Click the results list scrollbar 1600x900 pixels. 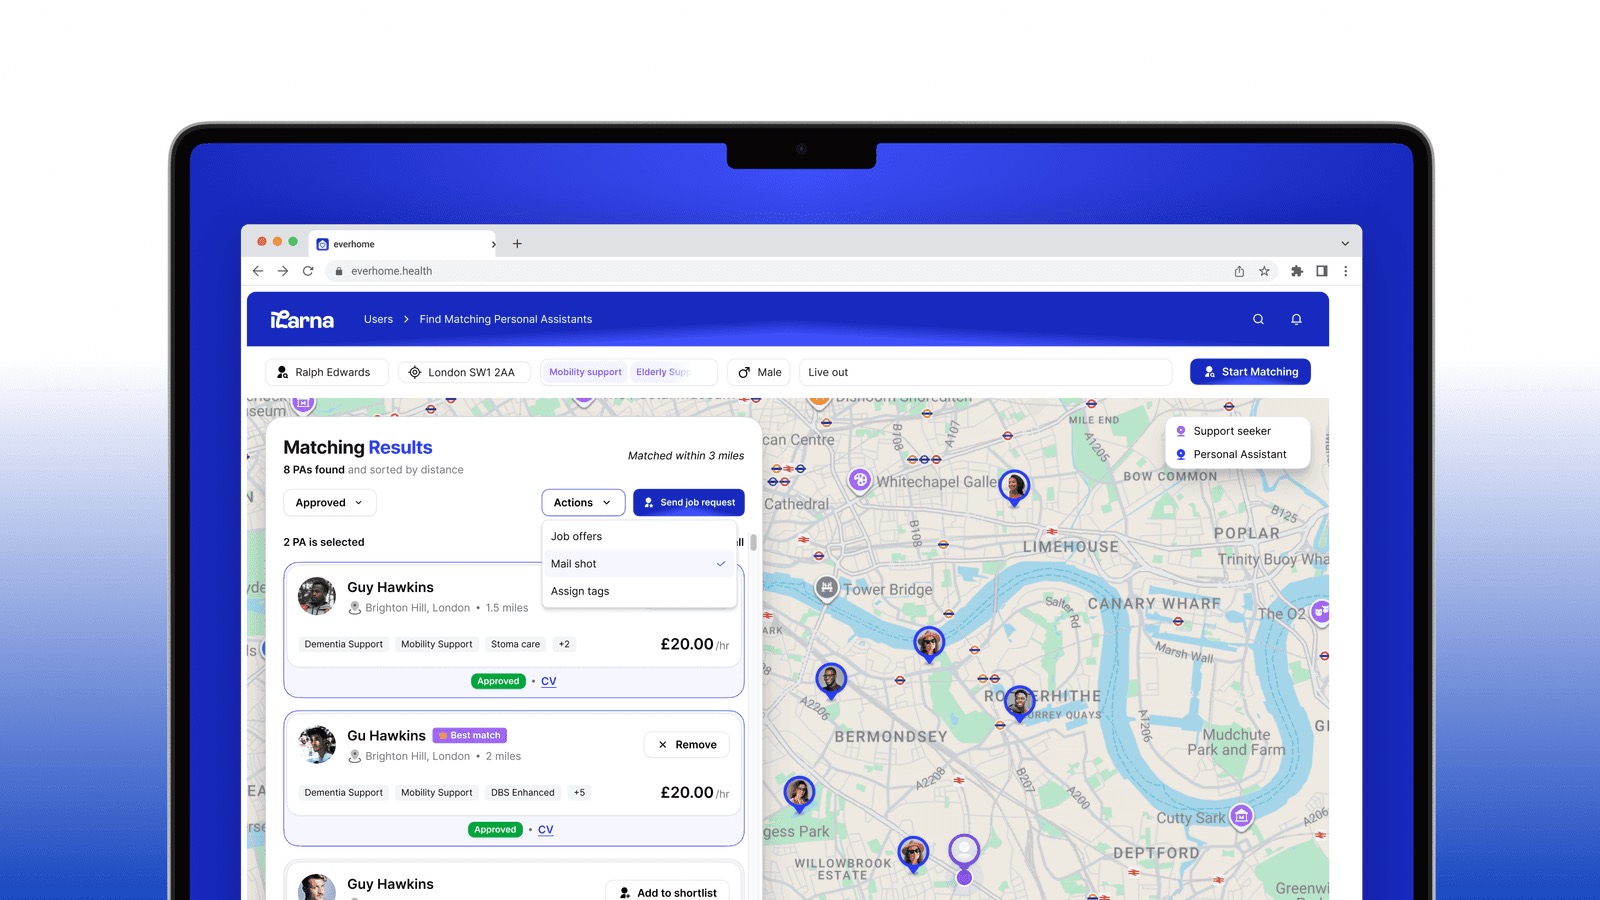tap(753, 542)
